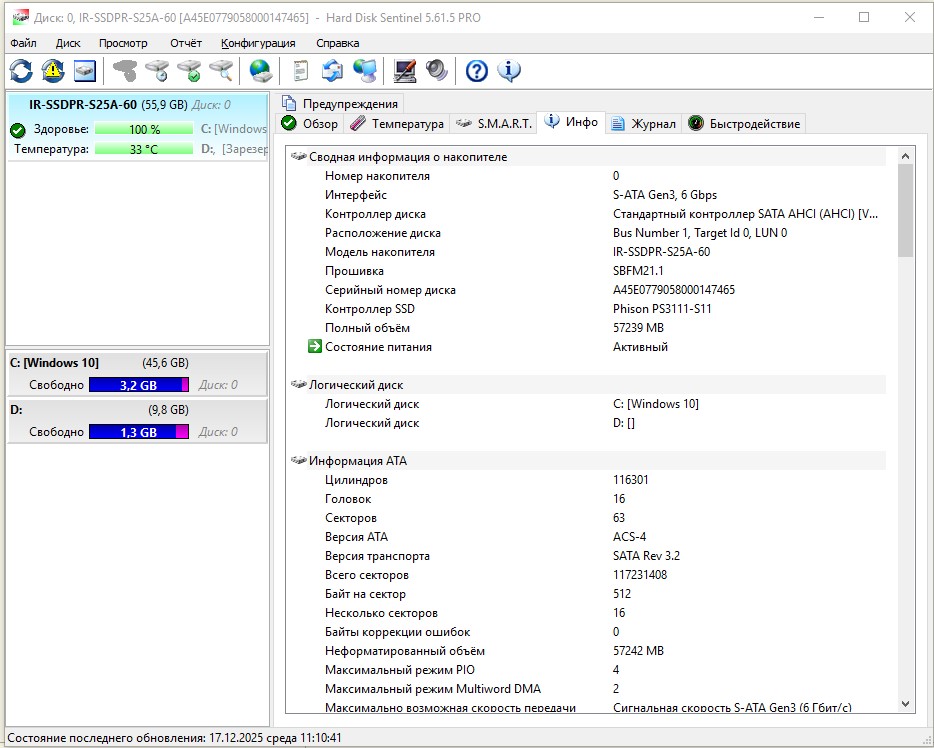
Task: Open the 'Быстродействие' tab
Action: [744, 124]
